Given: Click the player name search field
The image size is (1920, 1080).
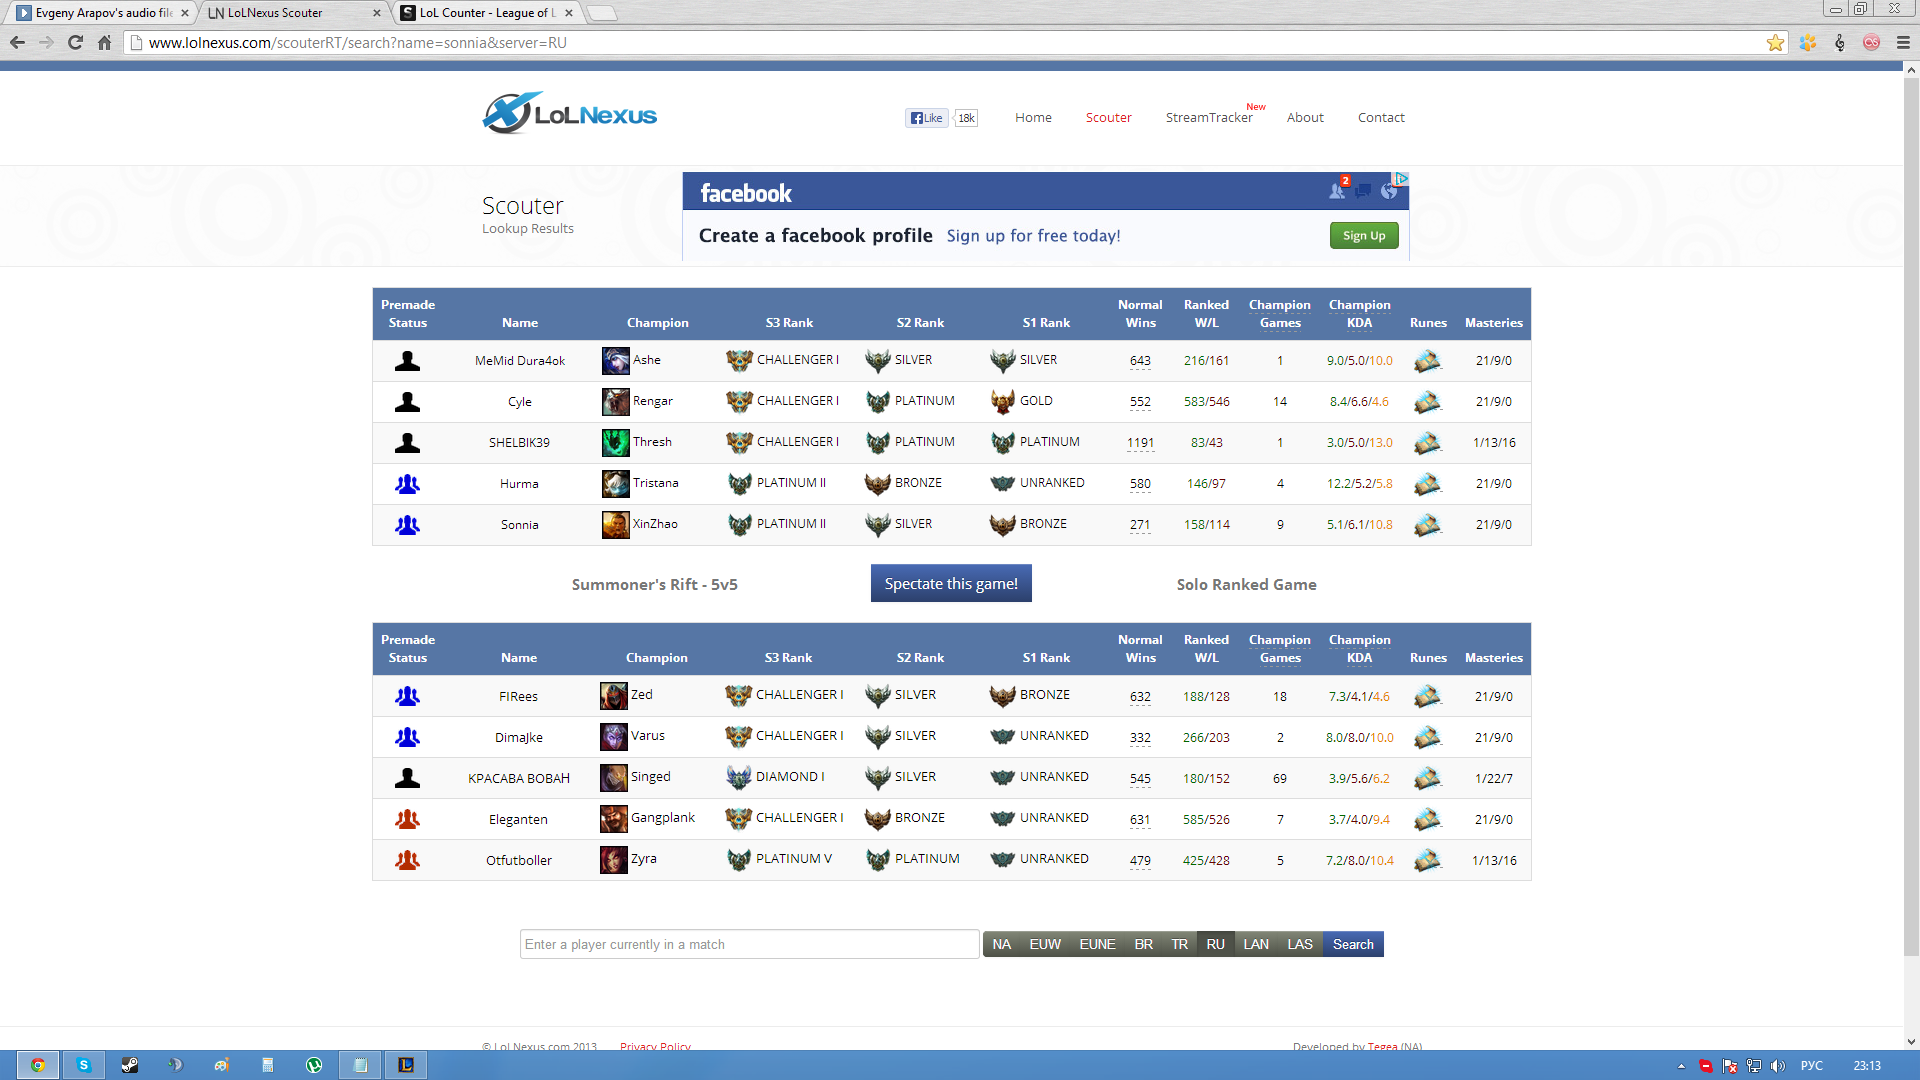Looking at the screenshot, I should [749, 944].
